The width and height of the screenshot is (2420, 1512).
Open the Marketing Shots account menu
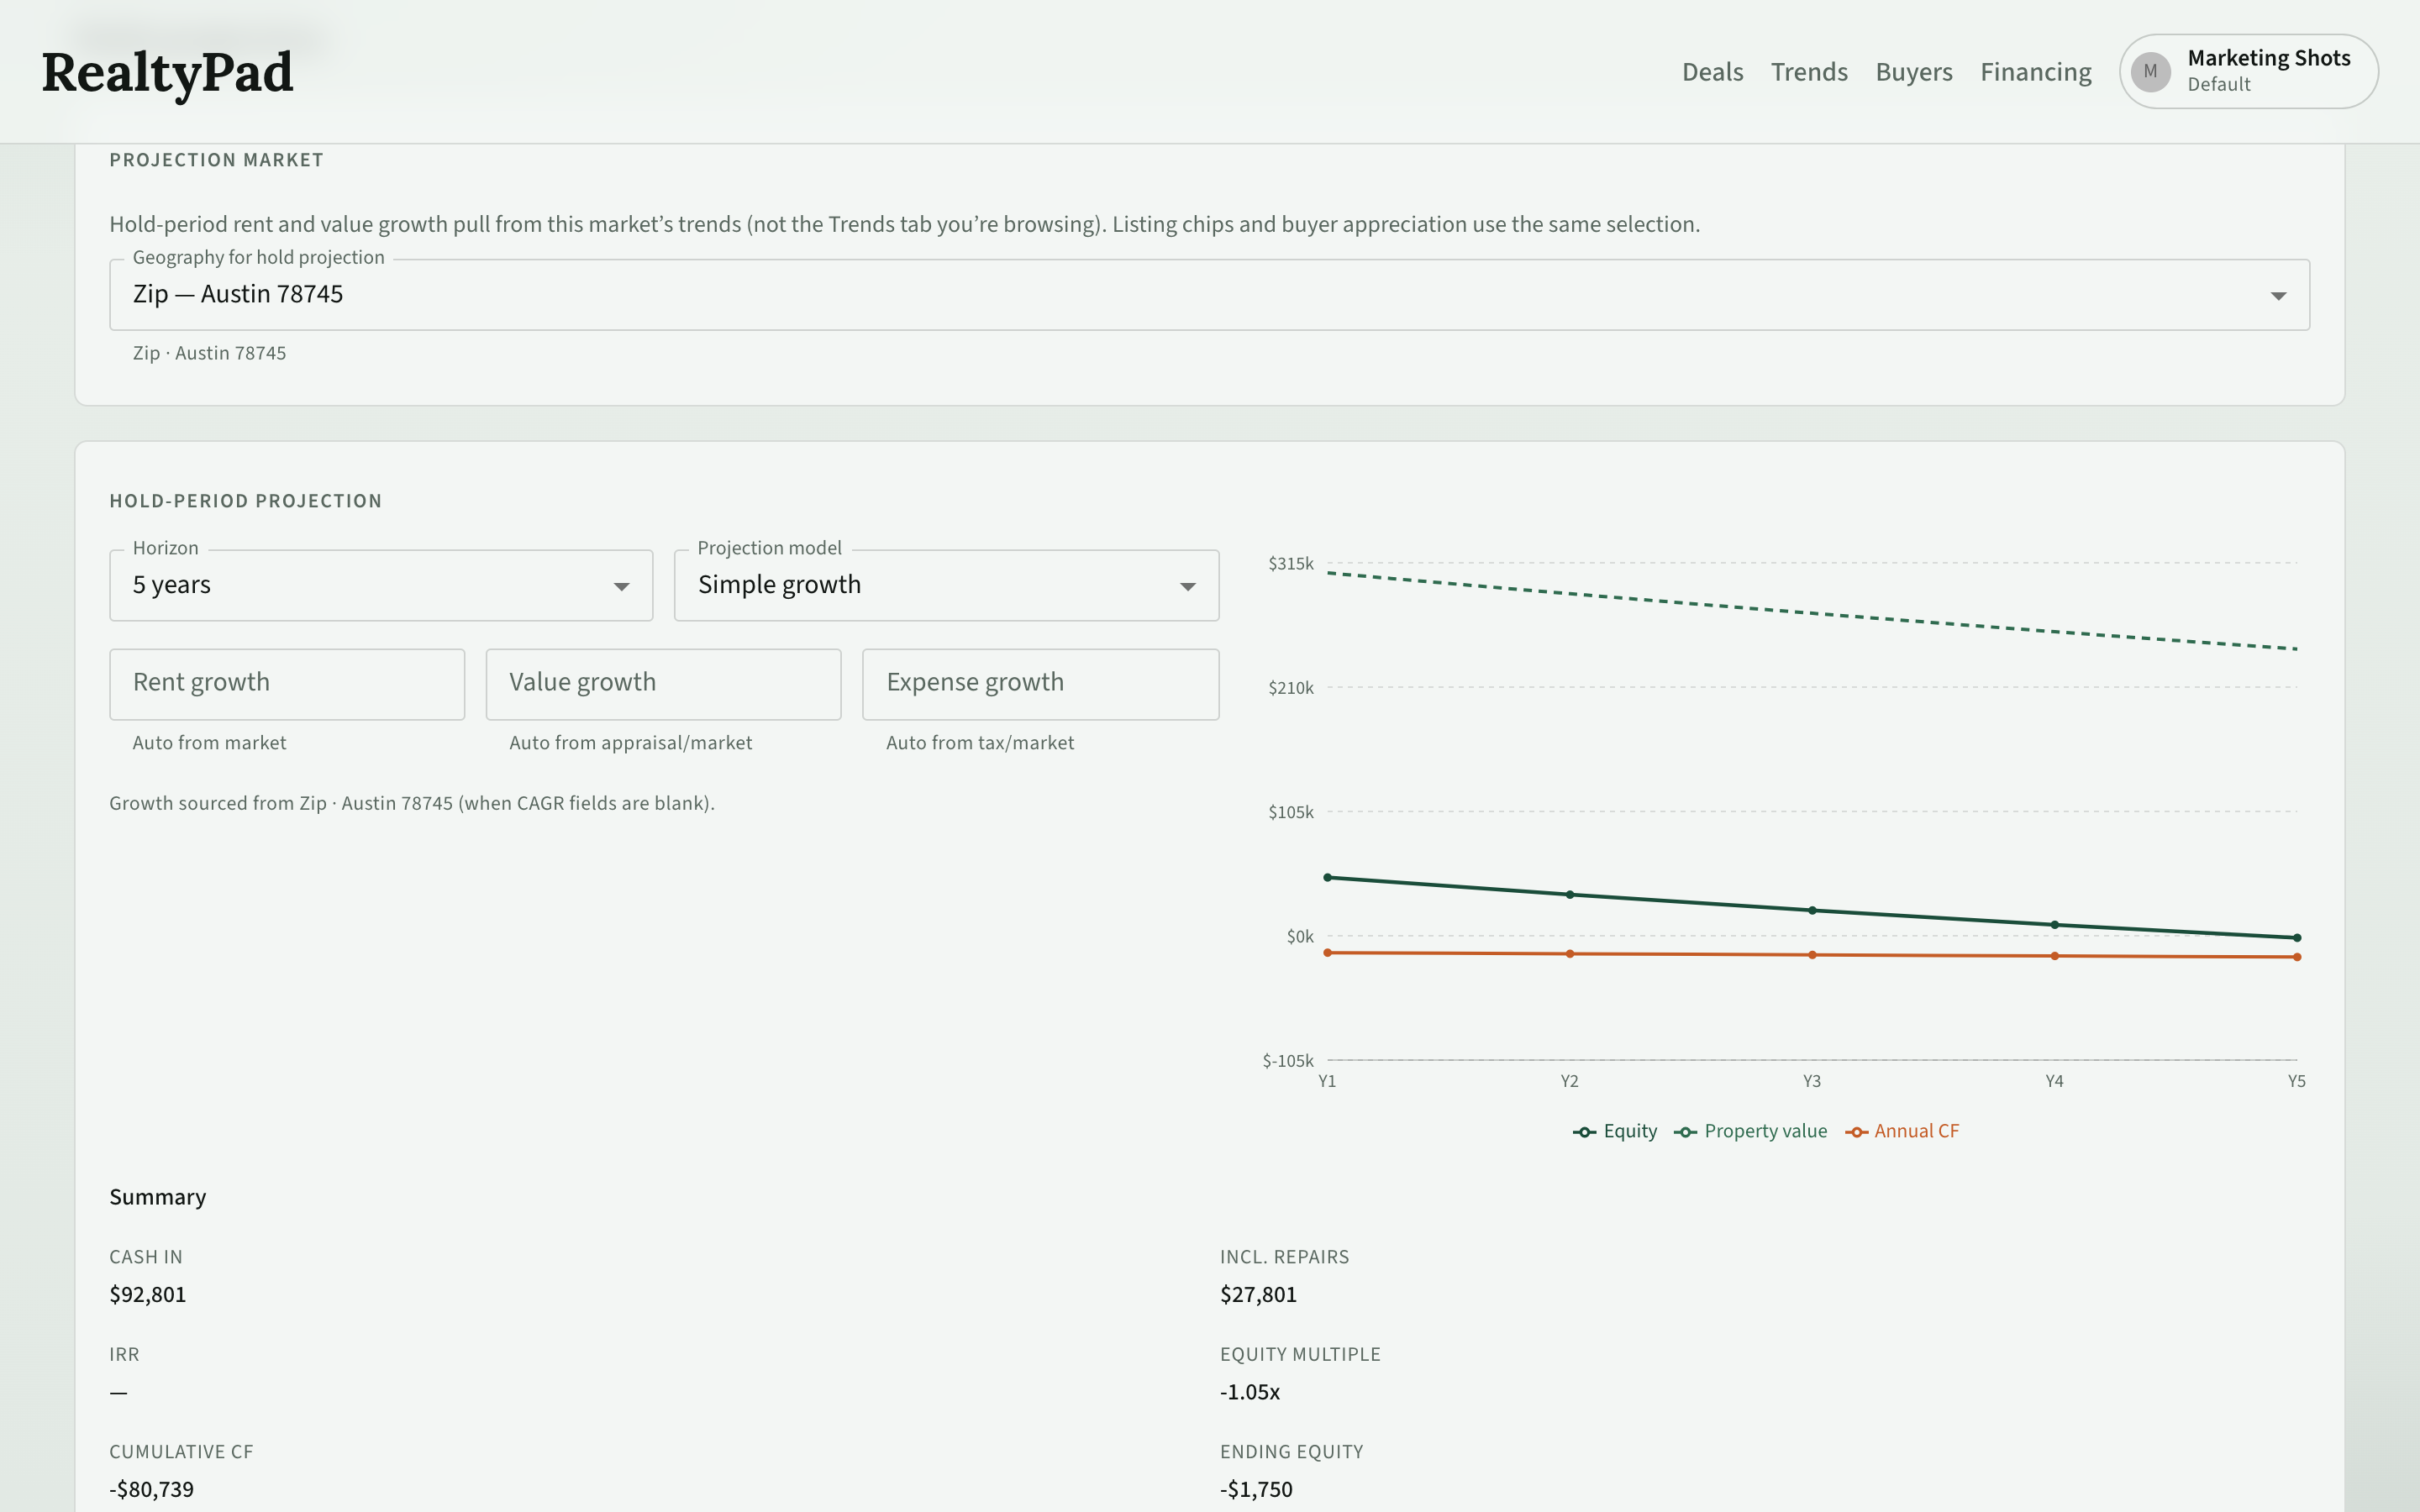click(x=2249, y=72)
